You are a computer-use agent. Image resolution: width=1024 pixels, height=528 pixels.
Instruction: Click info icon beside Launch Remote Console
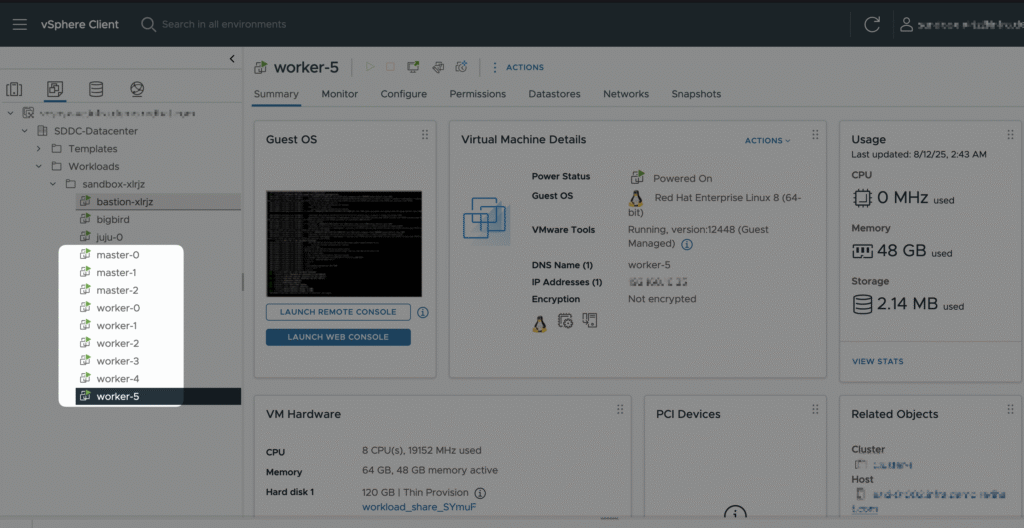(423, 312)
